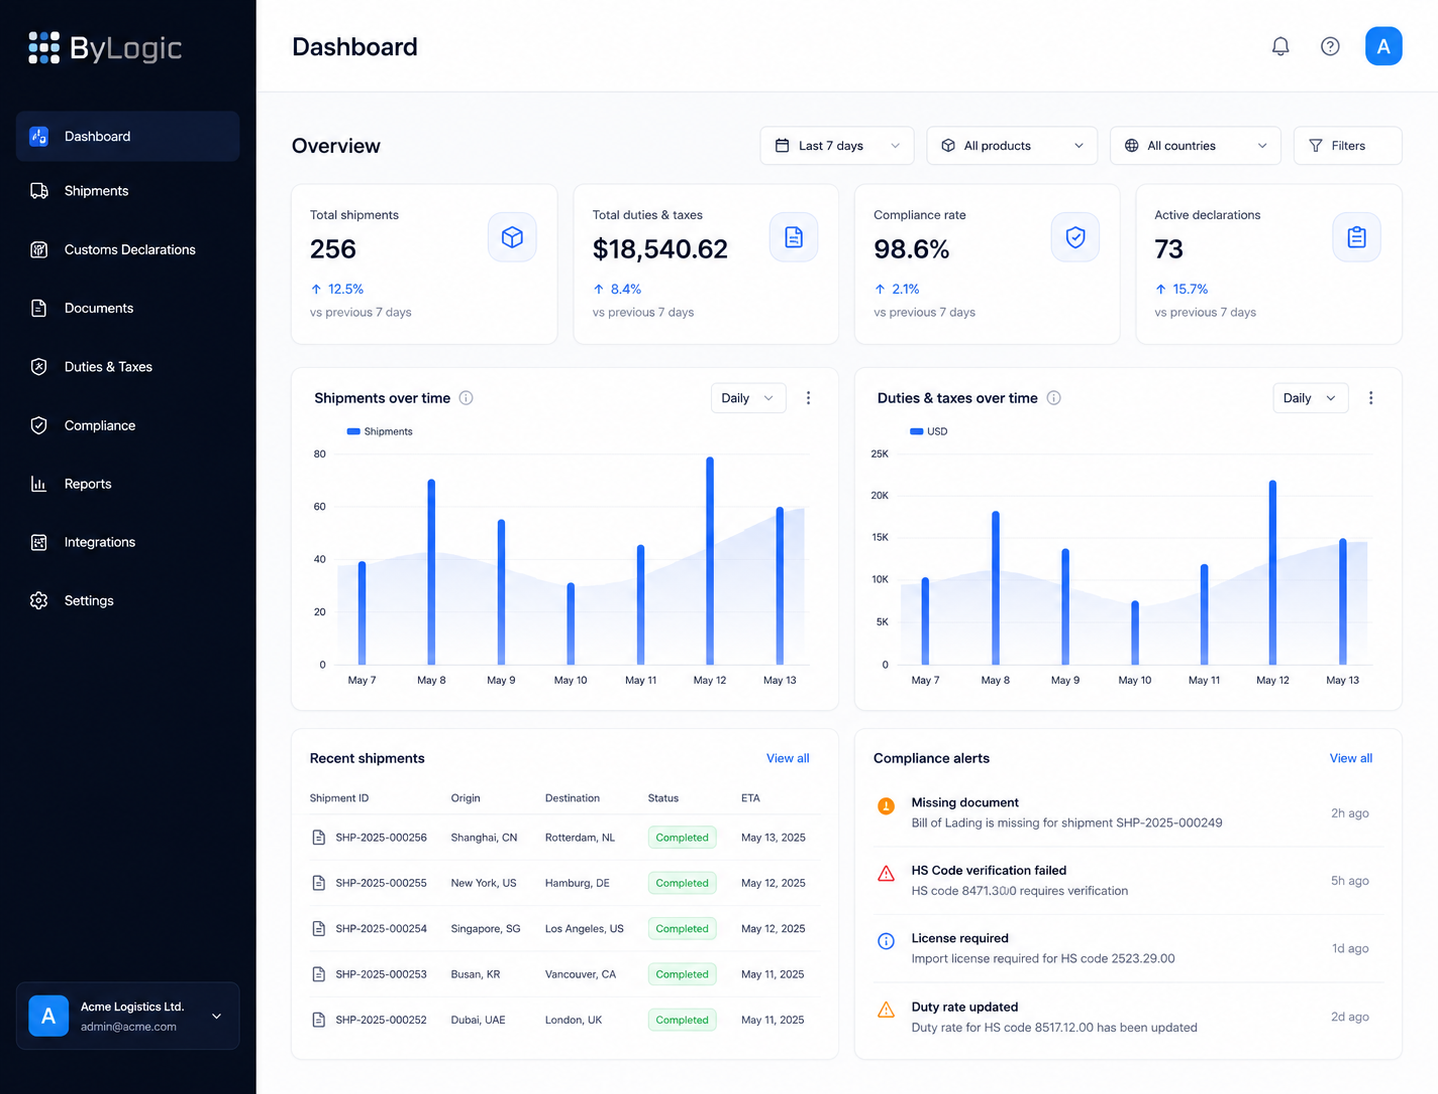The width and height of the screenshot is (1438, 1094).
Task: Open the help question mark icon
Action: point(1330,46)
